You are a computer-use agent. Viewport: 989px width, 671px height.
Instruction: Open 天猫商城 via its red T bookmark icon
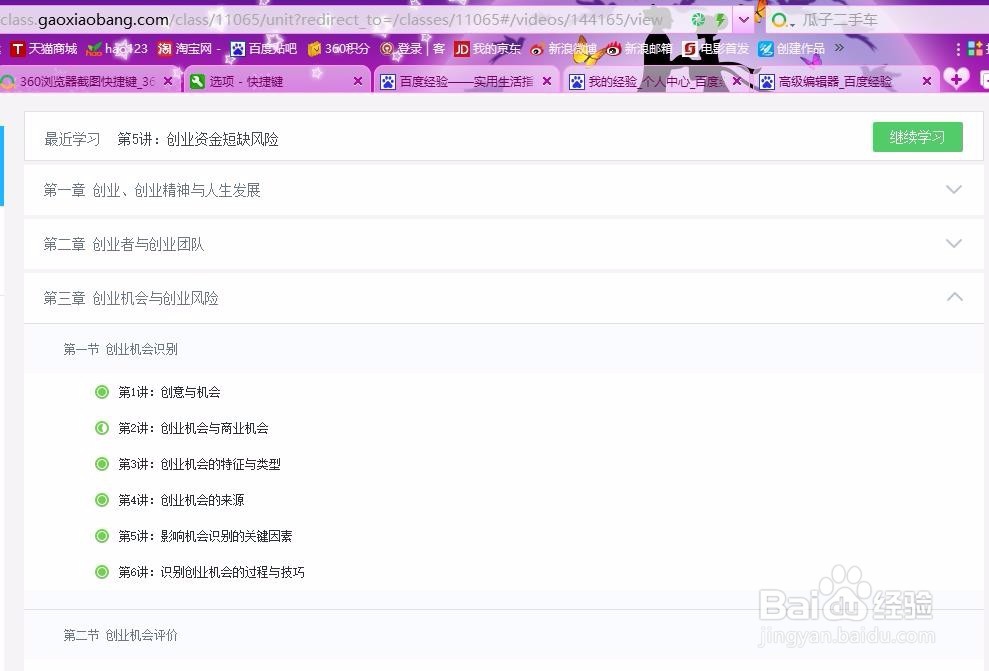point(15,47)
